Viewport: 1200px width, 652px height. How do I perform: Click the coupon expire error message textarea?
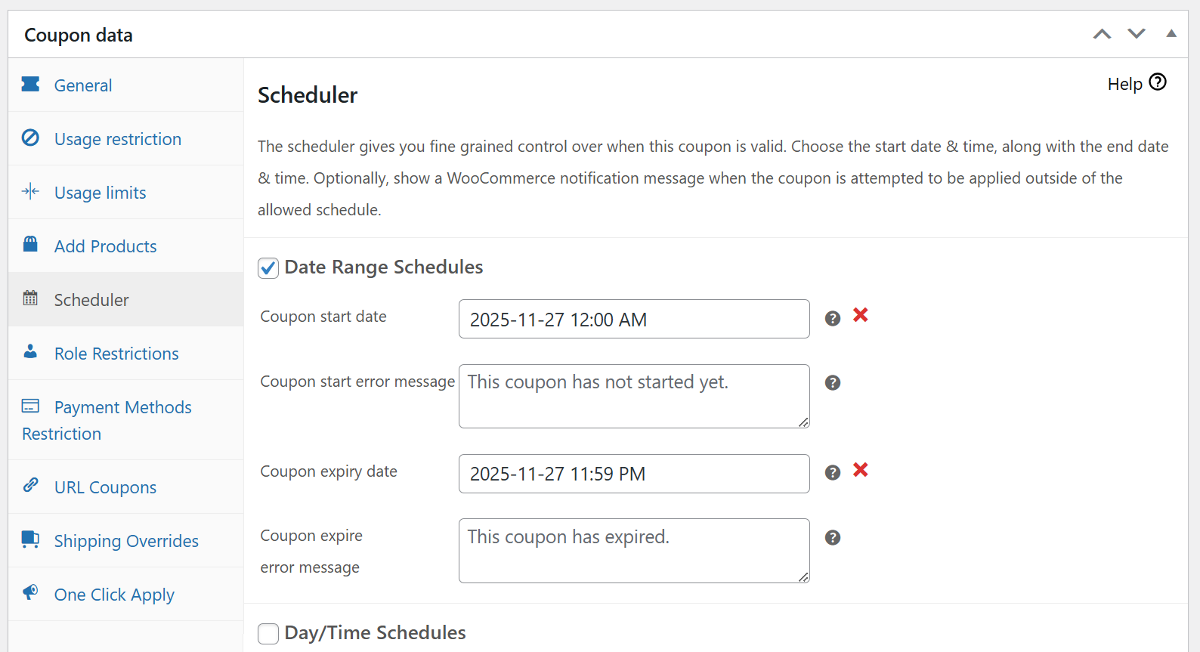[634, 550]
